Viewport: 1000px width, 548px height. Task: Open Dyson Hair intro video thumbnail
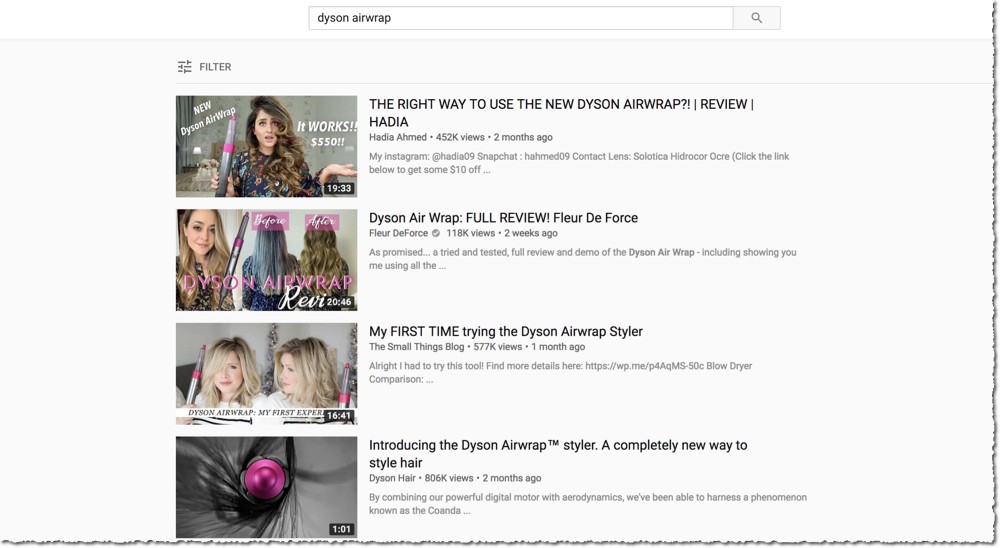tap(267, 487)
